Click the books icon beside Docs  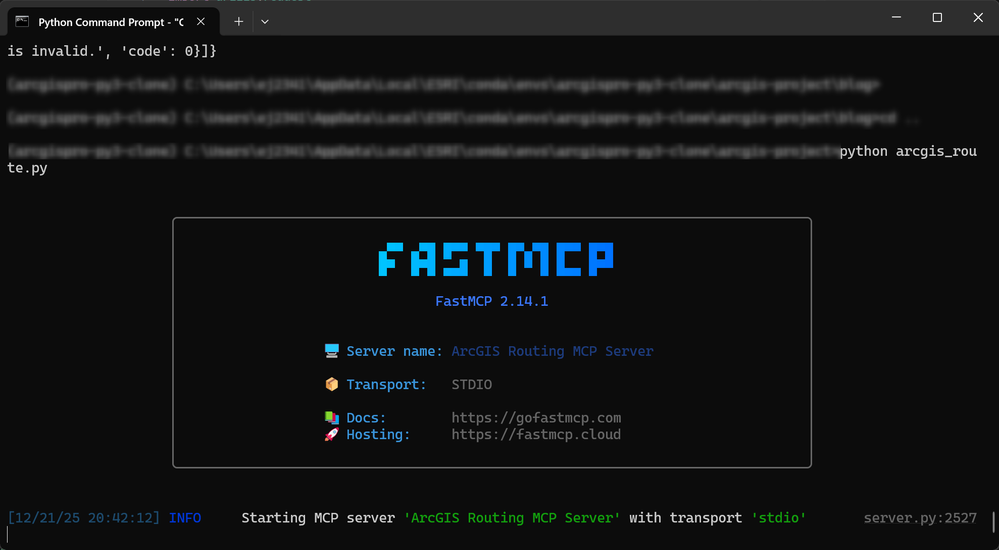coord(332,418)
